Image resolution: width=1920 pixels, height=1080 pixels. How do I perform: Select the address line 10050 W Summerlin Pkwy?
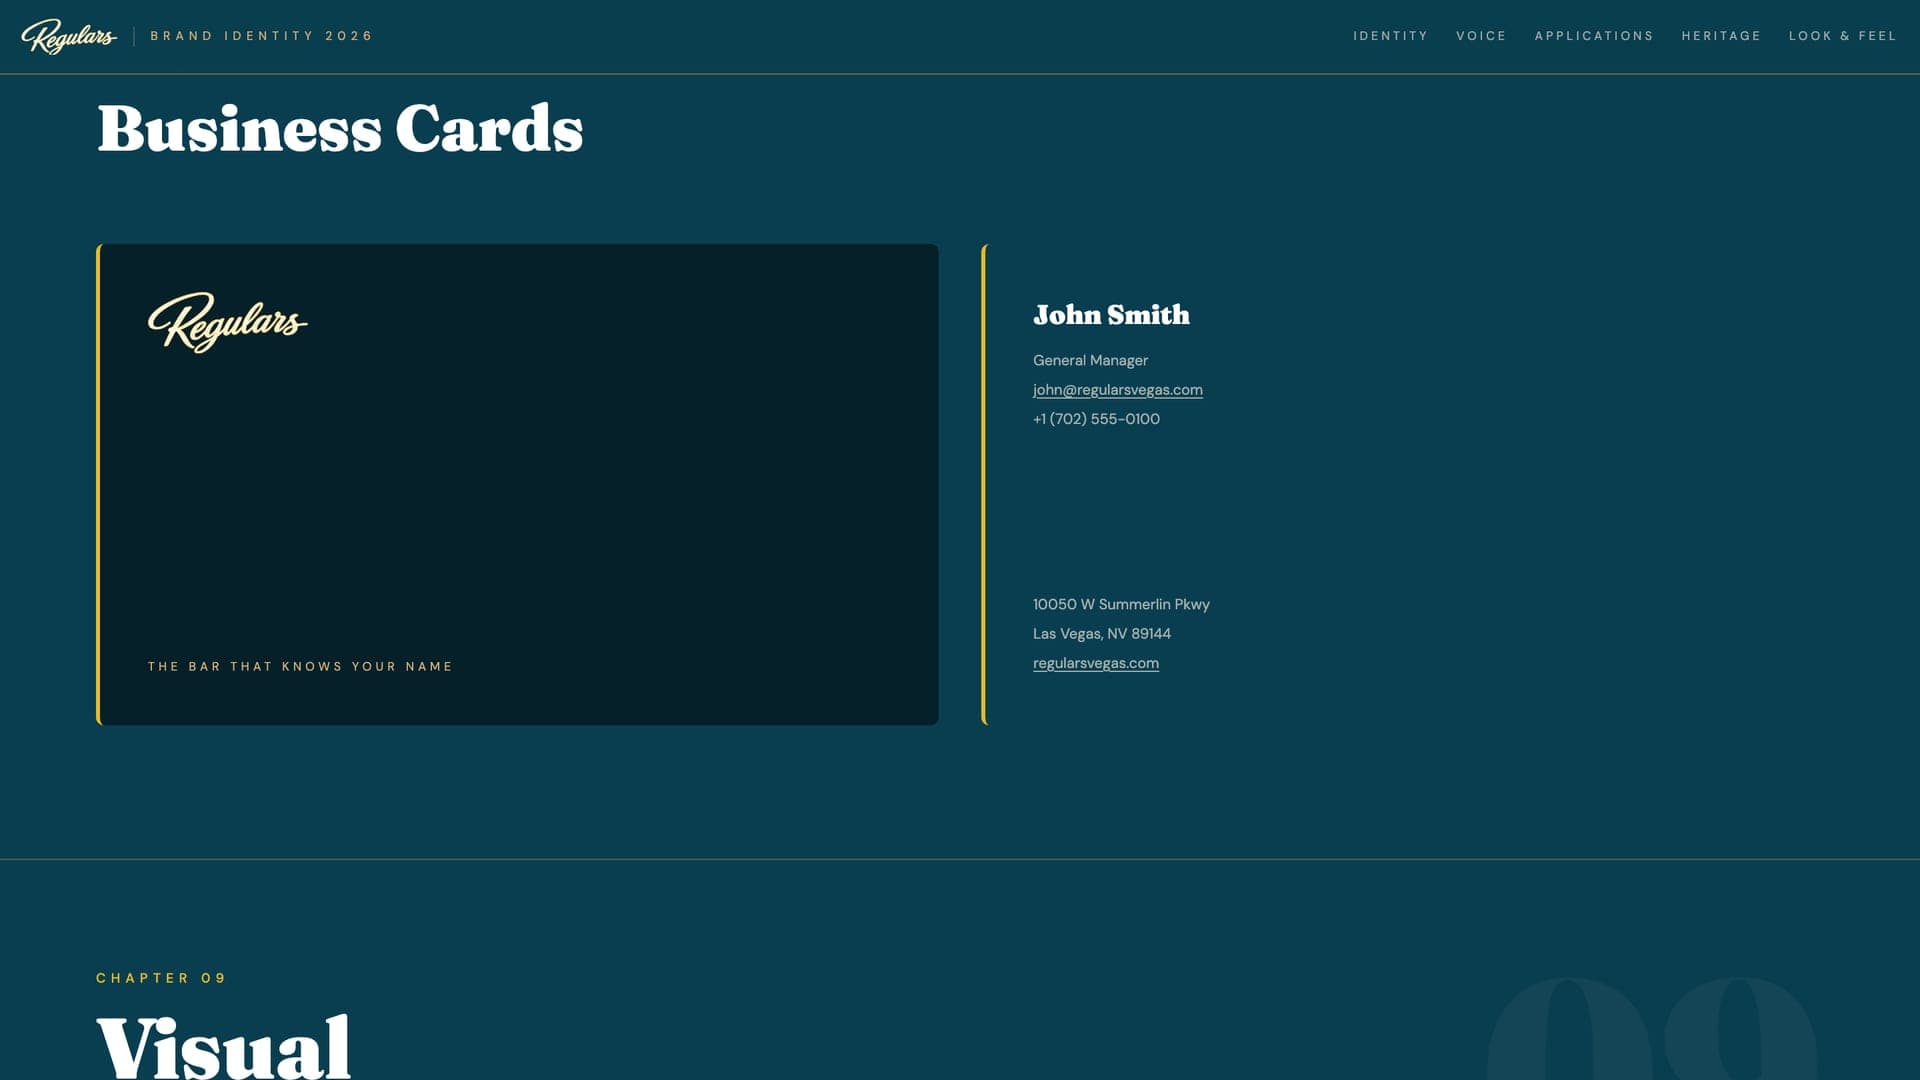pyautogui.click(x=1121, y=604)
